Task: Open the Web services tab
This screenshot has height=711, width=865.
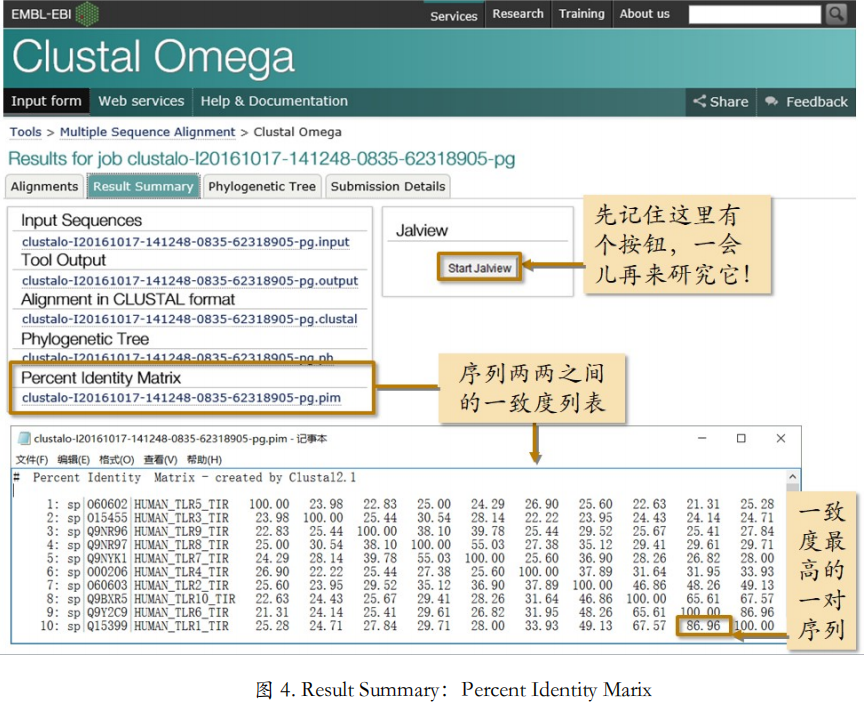Action: [141, 101]
